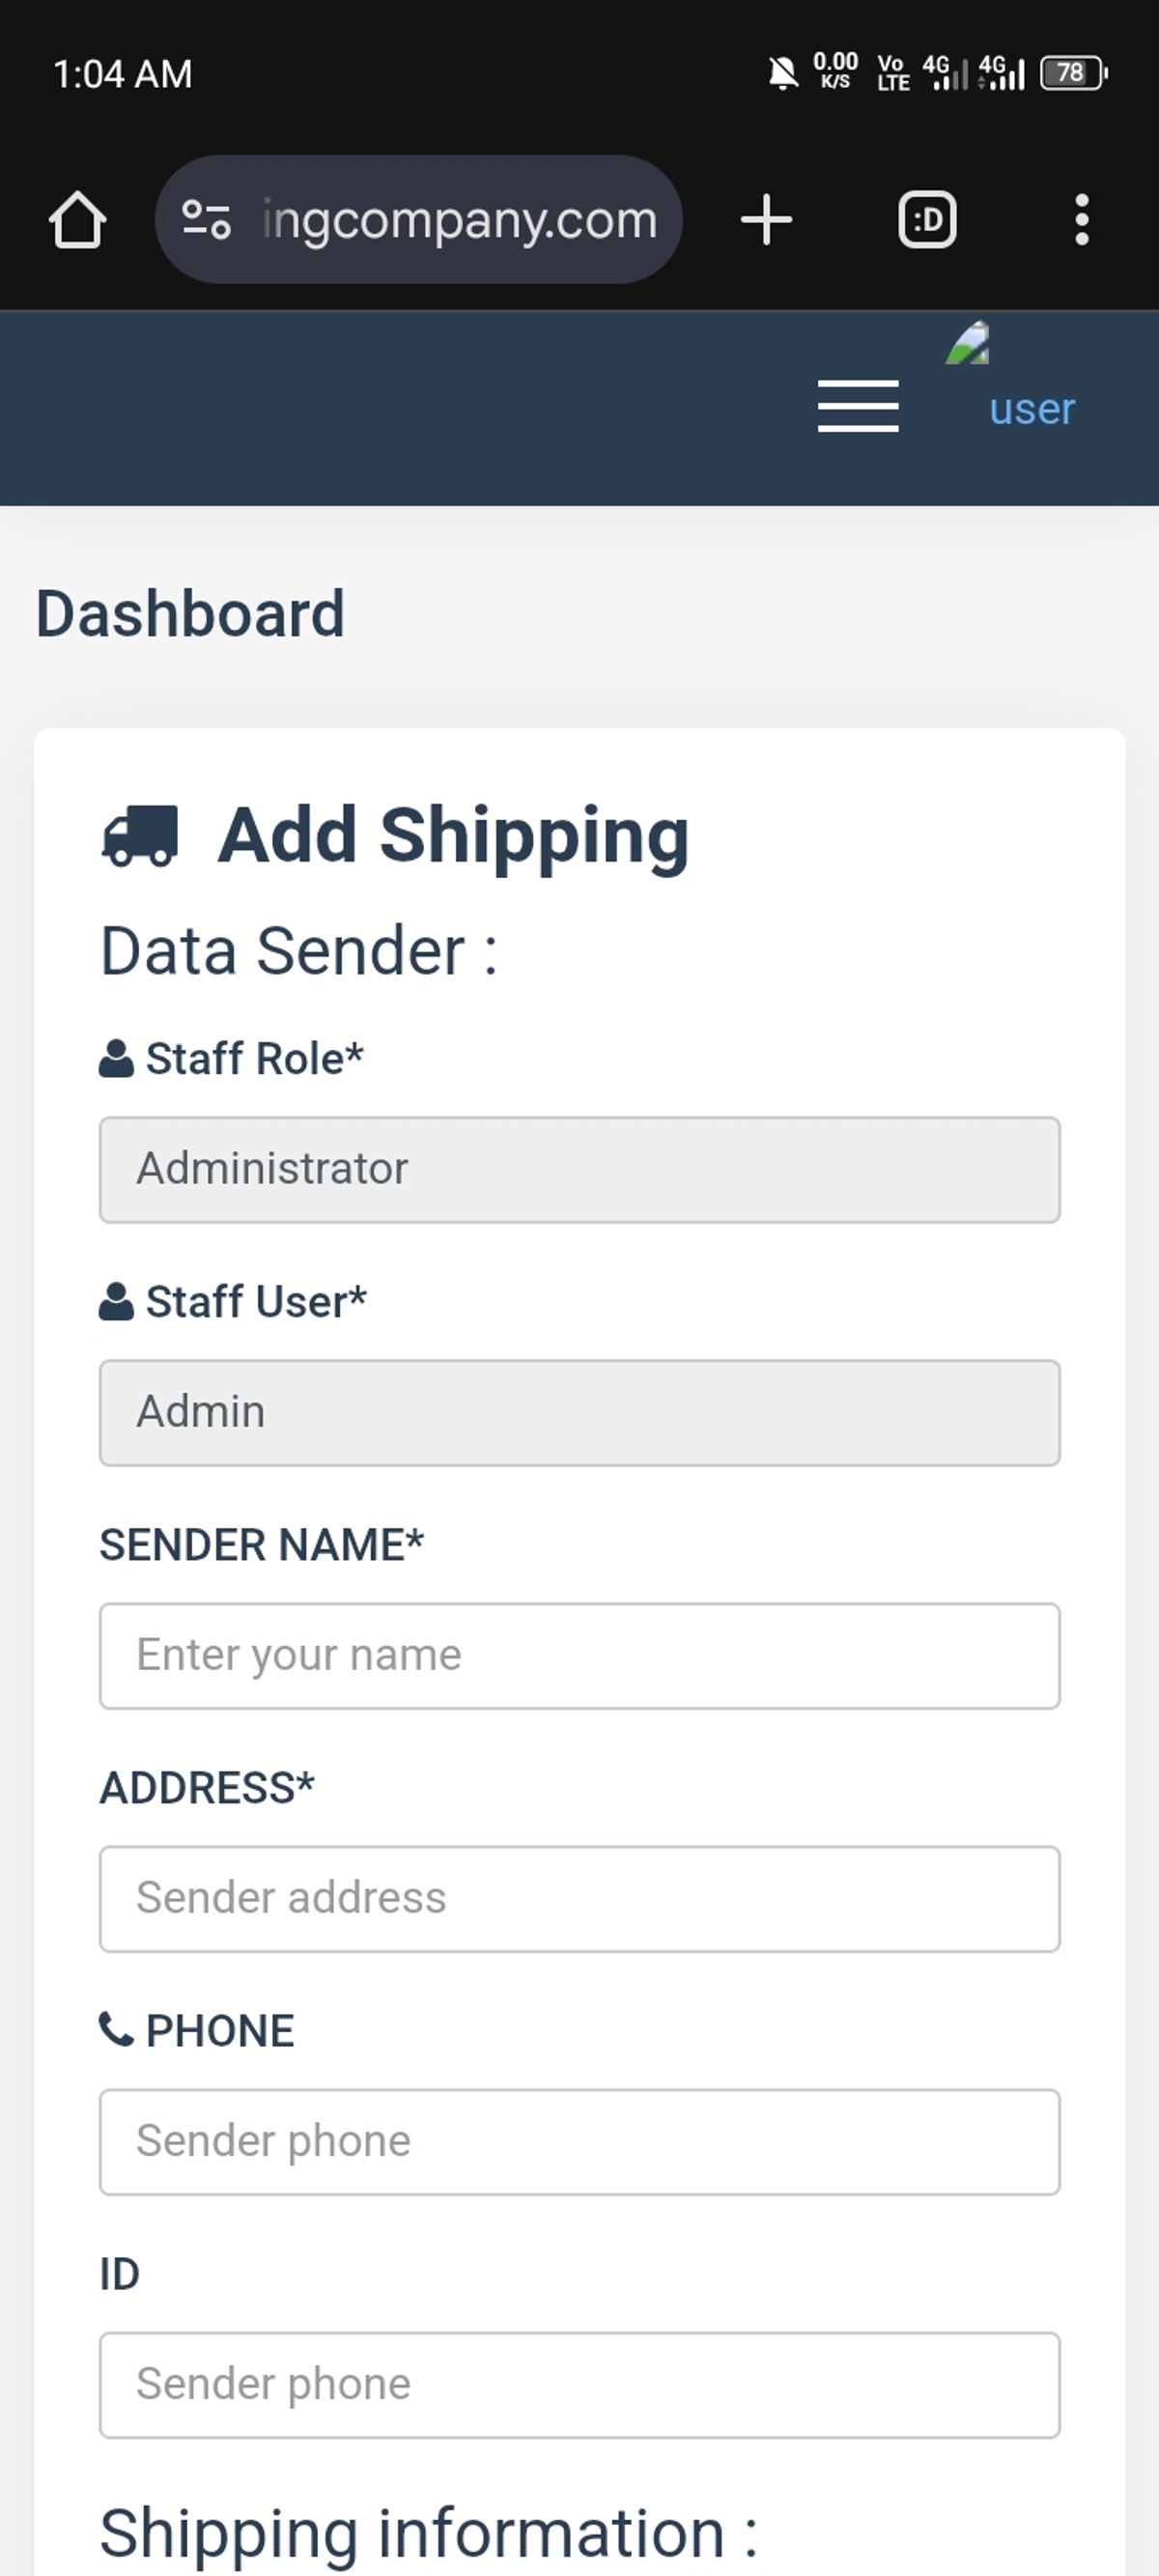Click the ID input field
Screen dimensions: 1159x2576
[x=579, y=2384]
